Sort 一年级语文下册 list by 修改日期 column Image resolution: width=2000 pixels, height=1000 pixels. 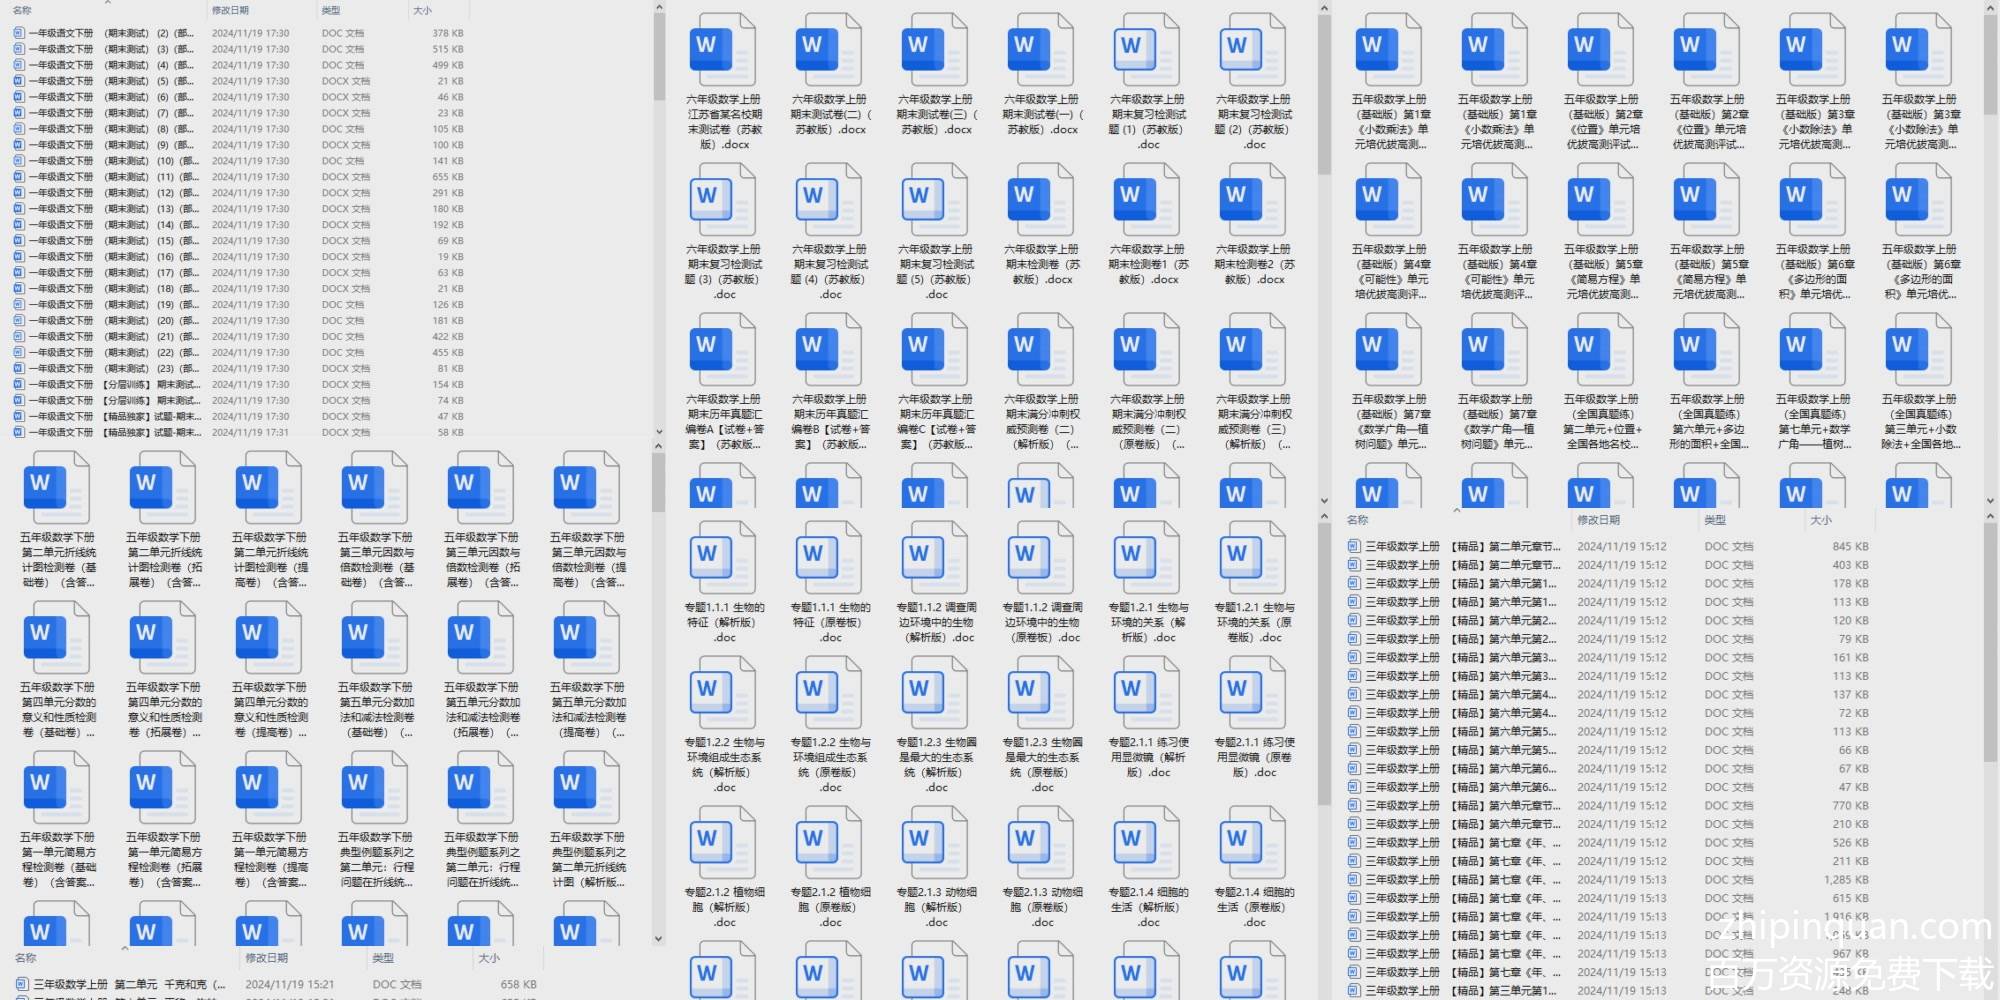point(230,10)
